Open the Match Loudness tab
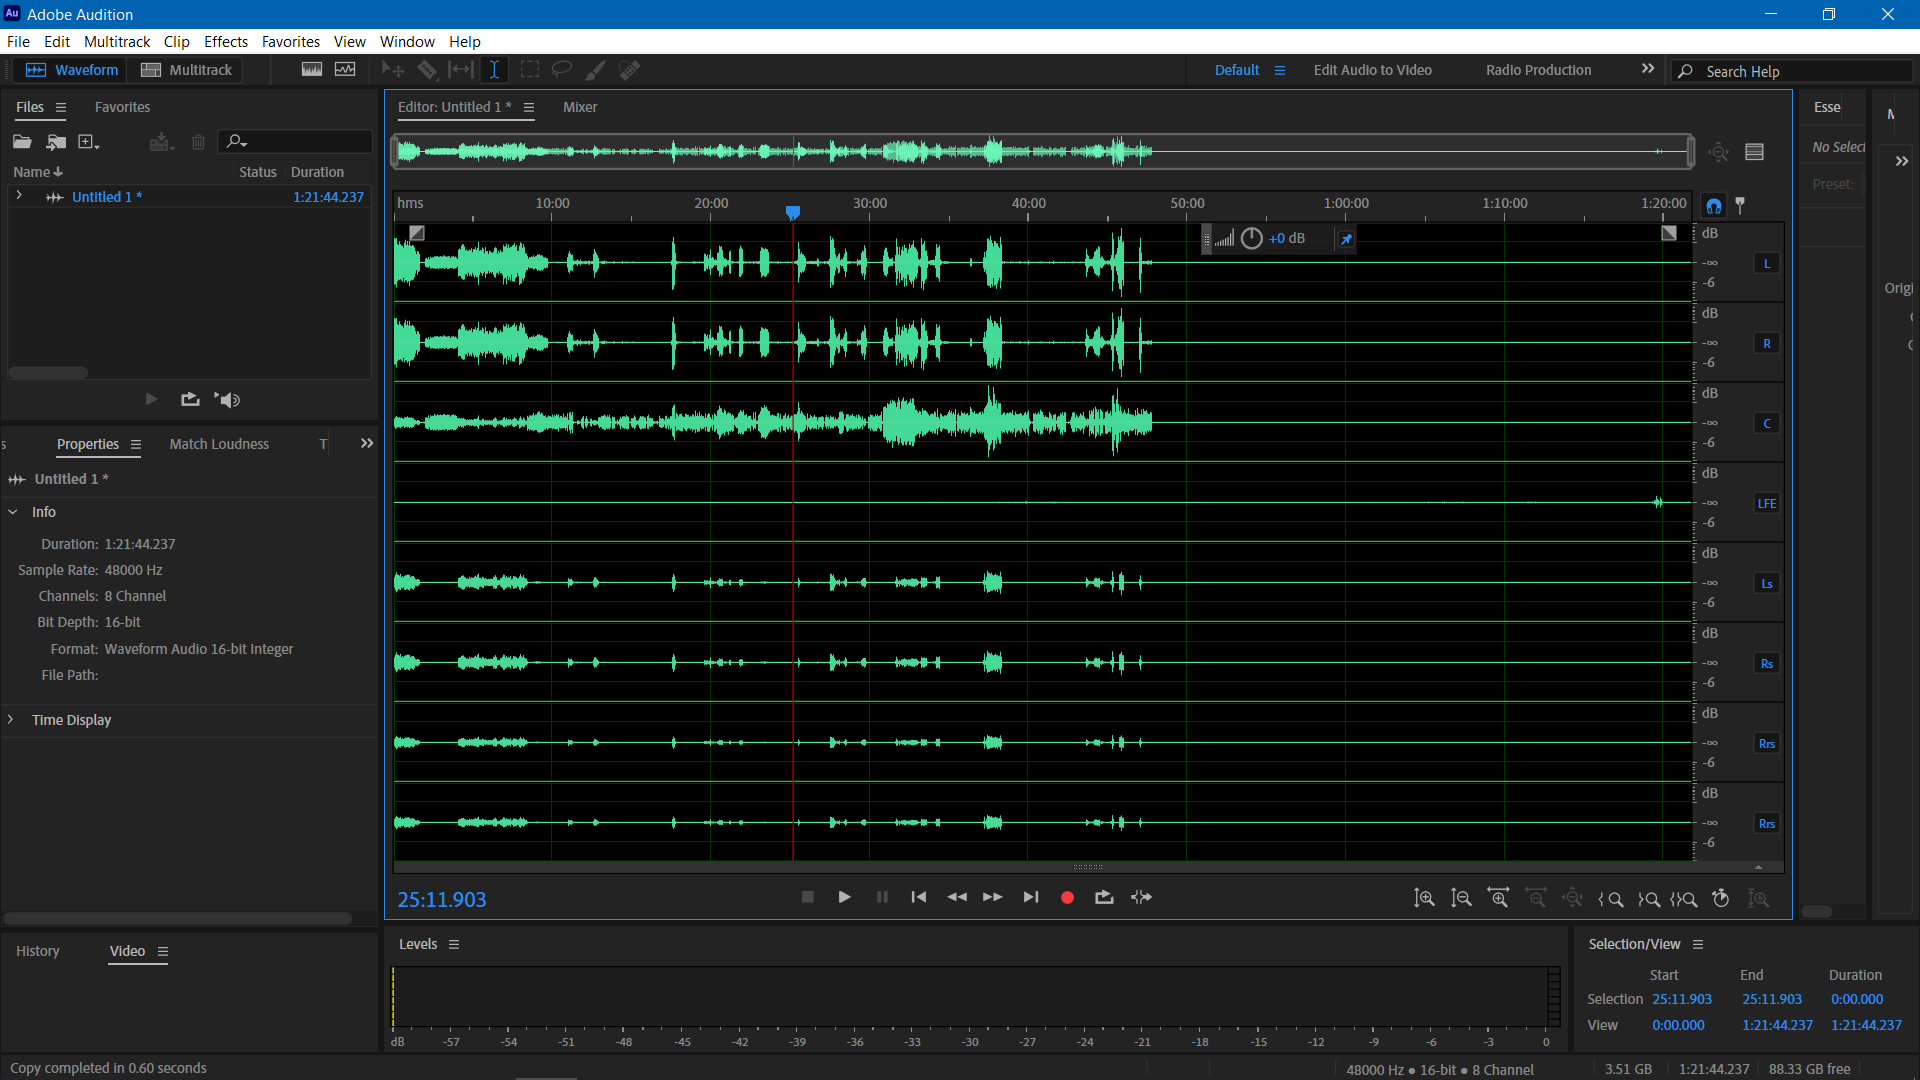Viewport: 1920px width, 1080px height. click(x=219, y=444)
